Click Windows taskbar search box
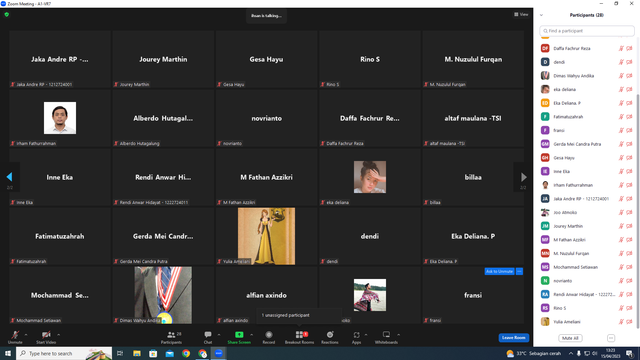 [64, 353]
